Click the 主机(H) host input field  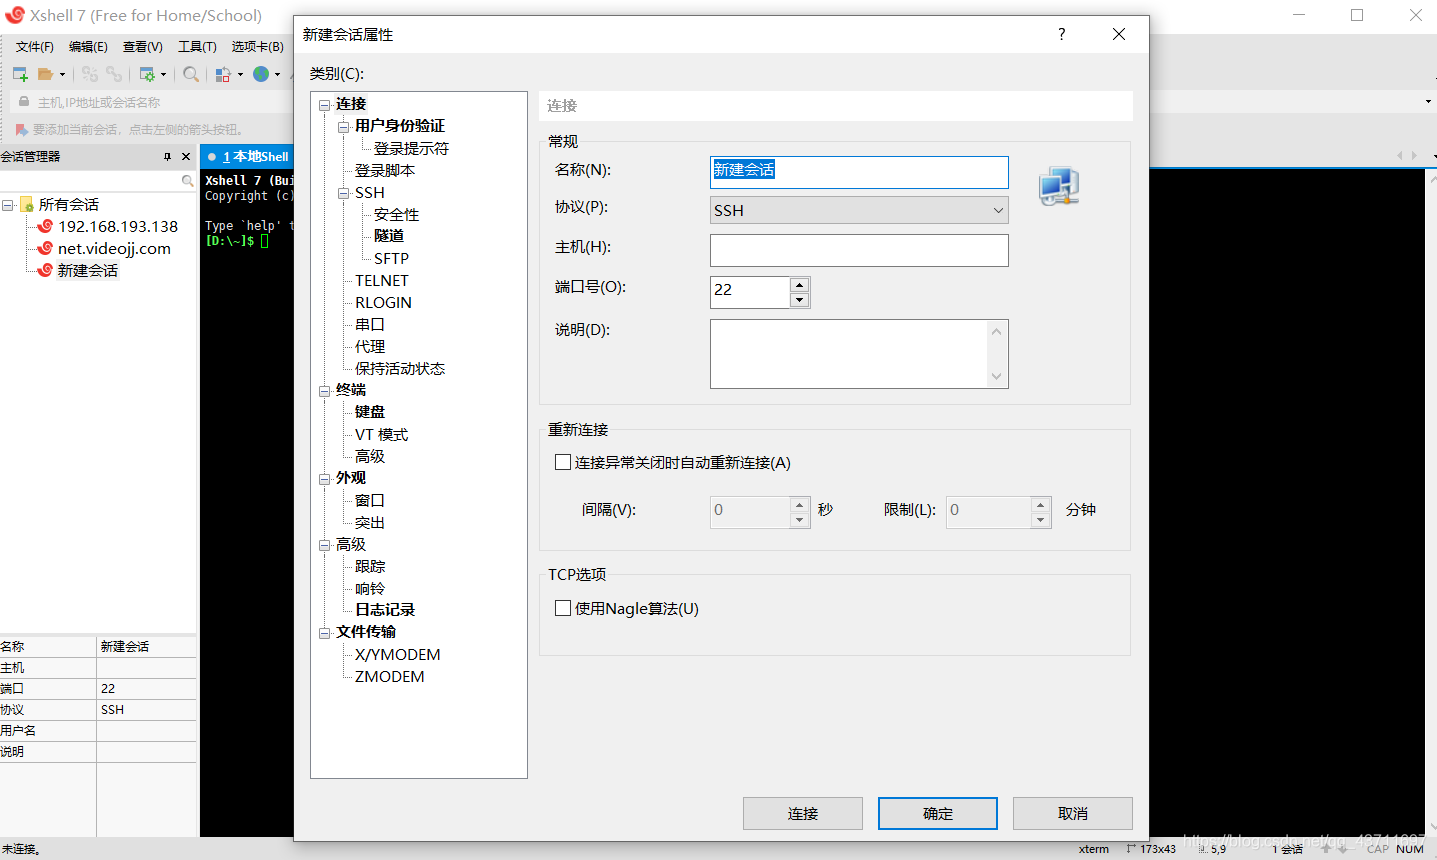(x=859, y=250)
